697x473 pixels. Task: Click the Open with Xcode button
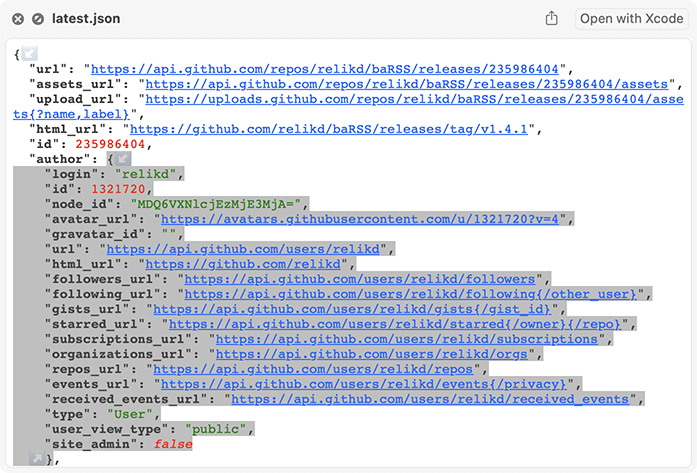point(631,18)
